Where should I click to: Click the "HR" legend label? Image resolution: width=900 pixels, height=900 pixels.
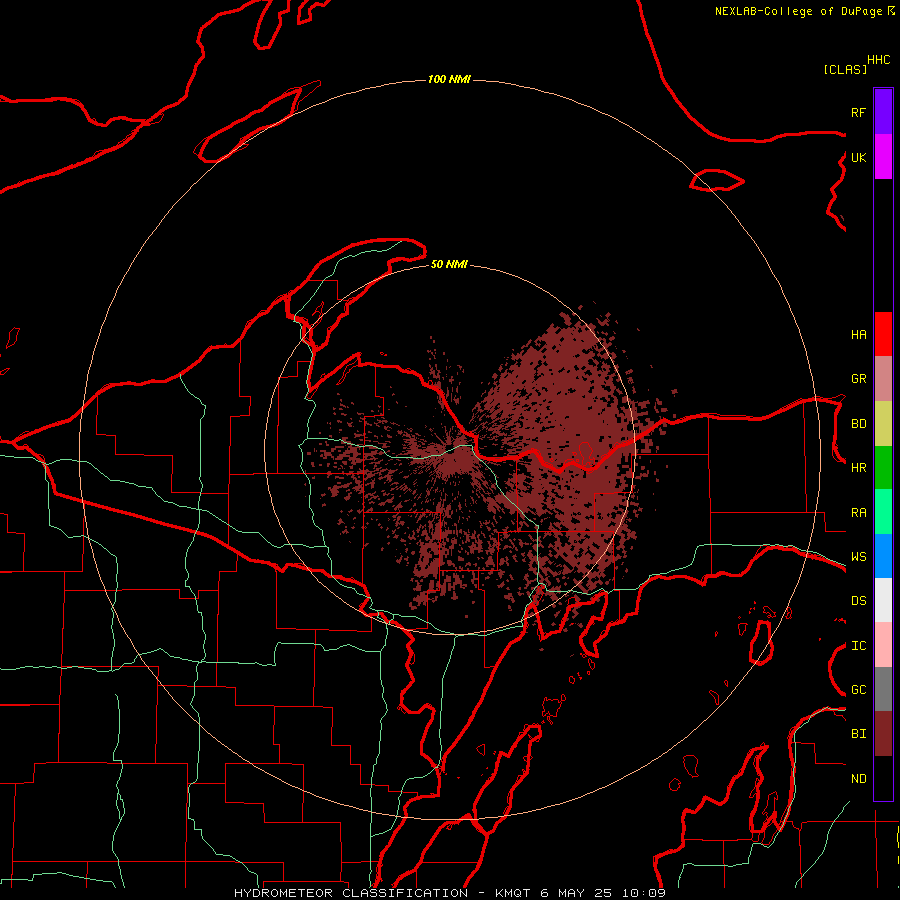(x=858, y=468)
